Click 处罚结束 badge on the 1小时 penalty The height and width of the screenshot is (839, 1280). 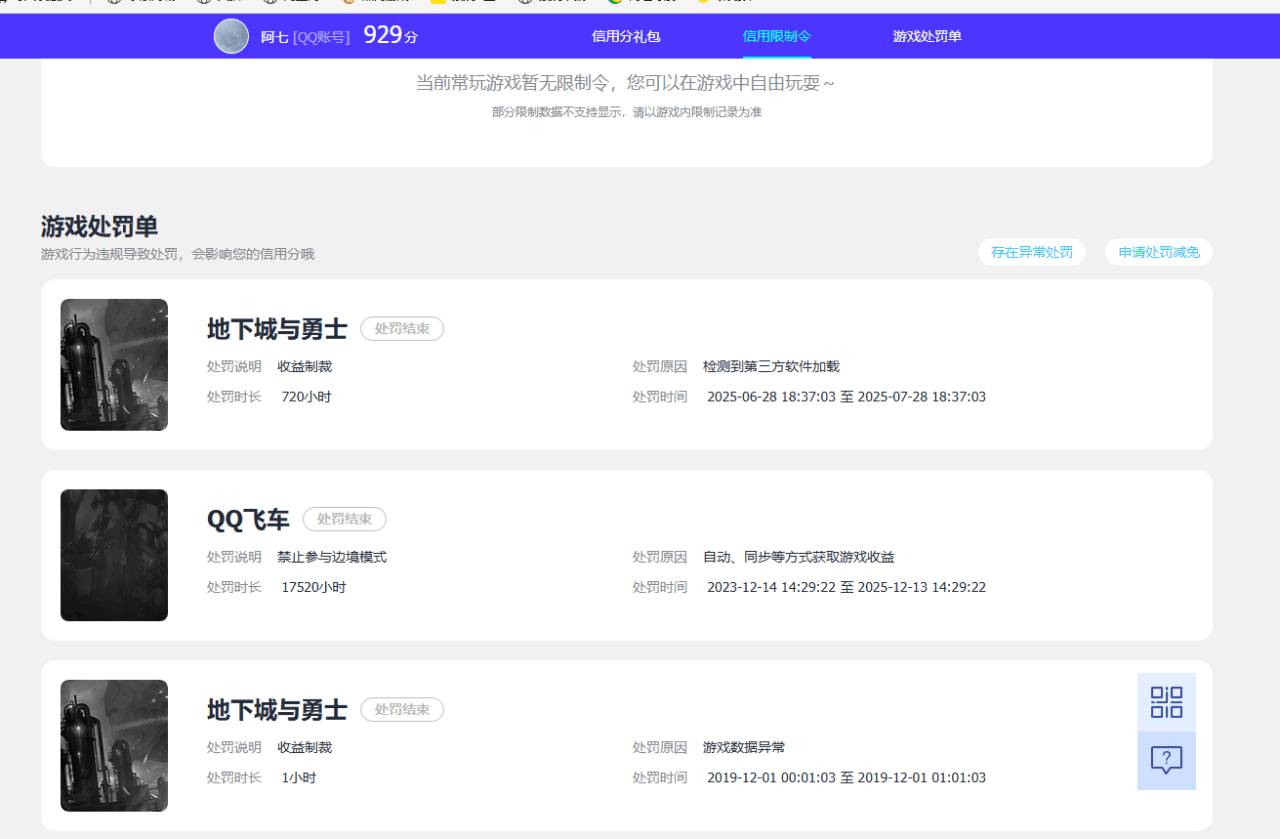pyautogui.click(x=402, y=710)
